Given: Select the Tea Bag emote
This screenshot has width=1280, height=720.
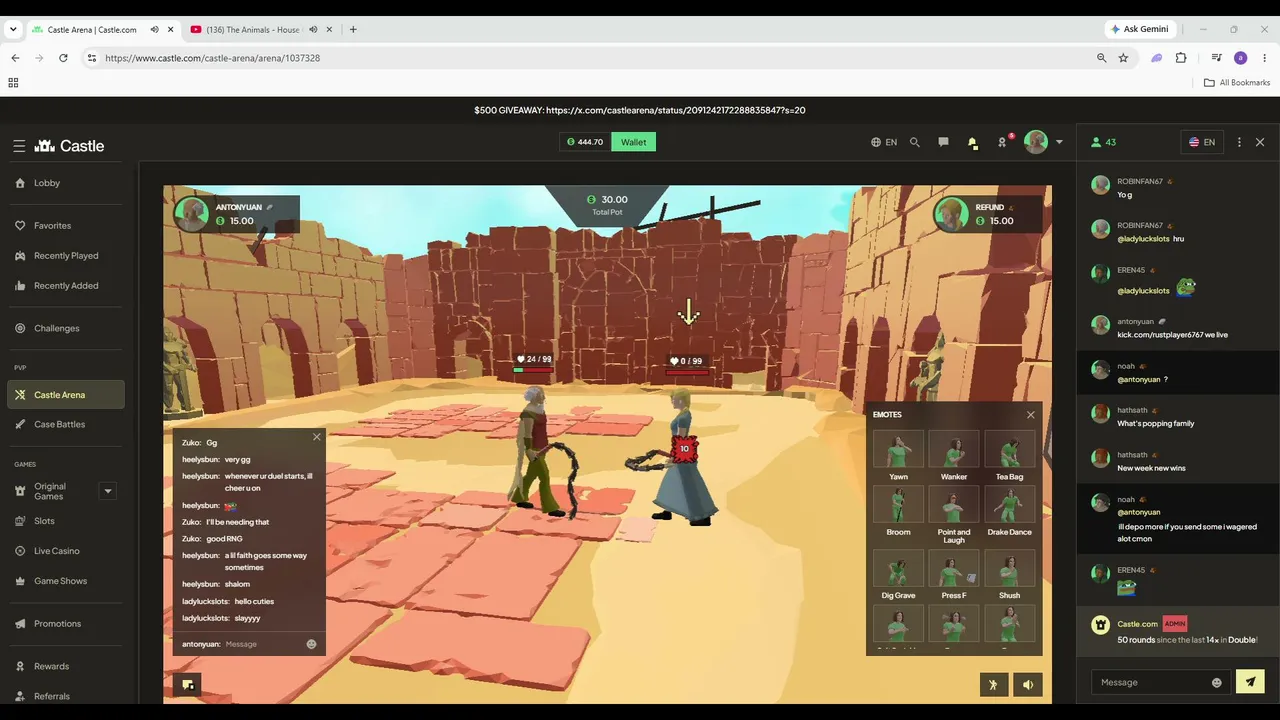Looking at the screenshot, I should point(1010,455).
